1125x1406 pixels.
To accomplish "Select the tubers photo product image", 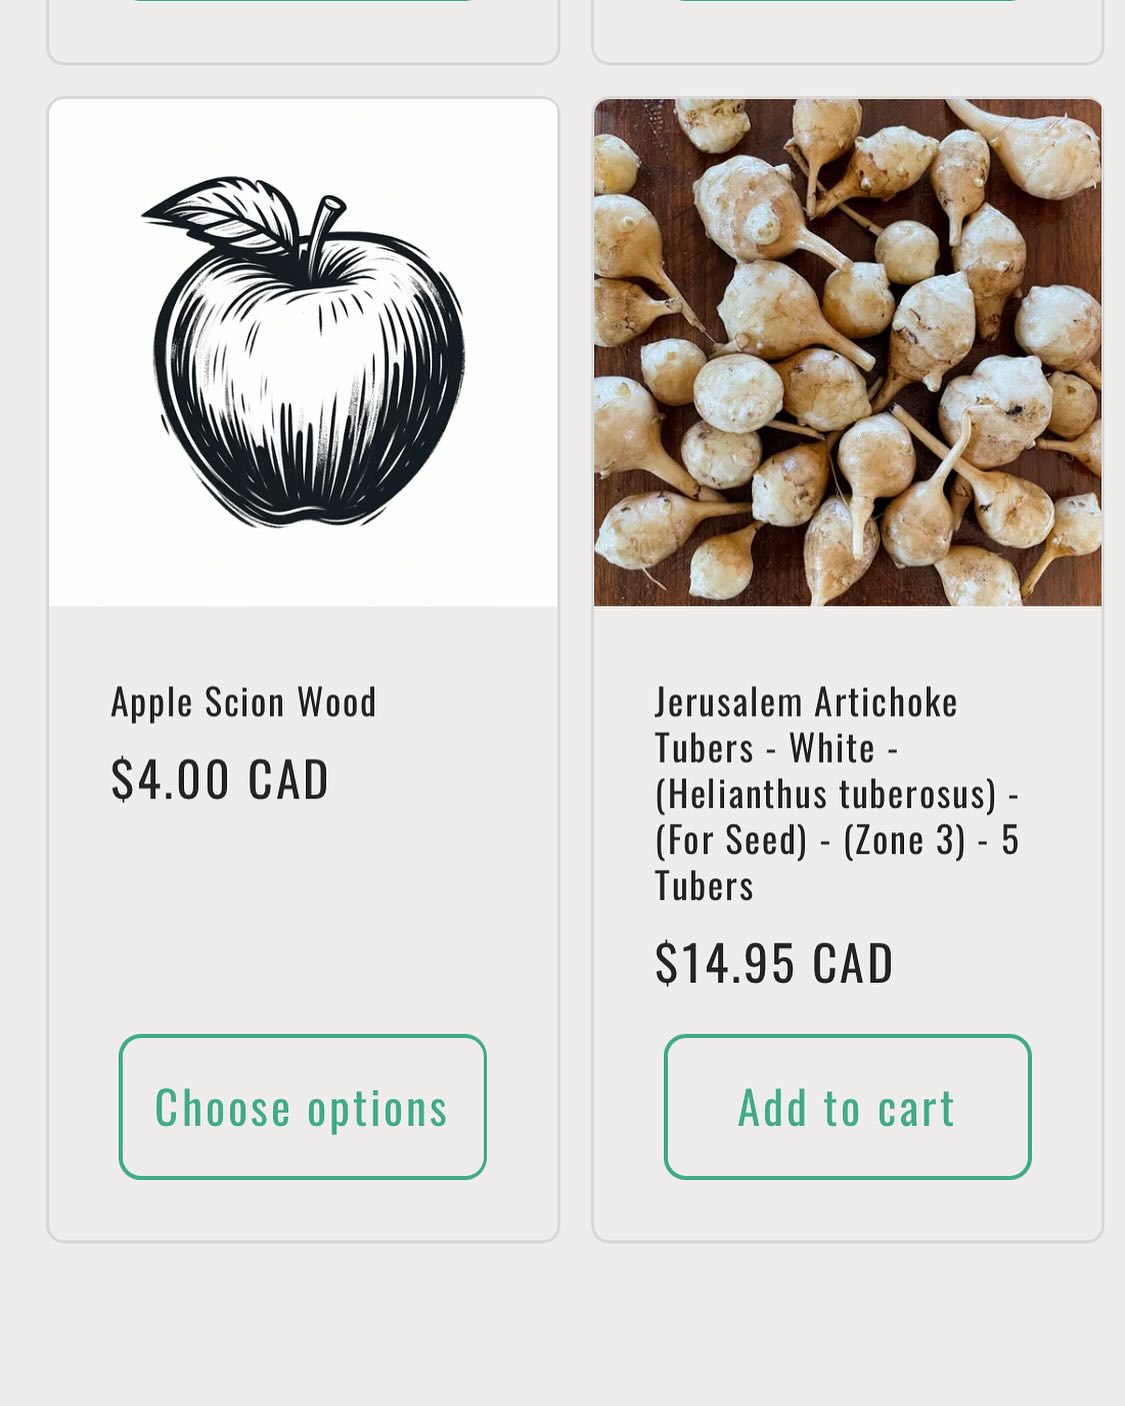I will coord(848,352).
